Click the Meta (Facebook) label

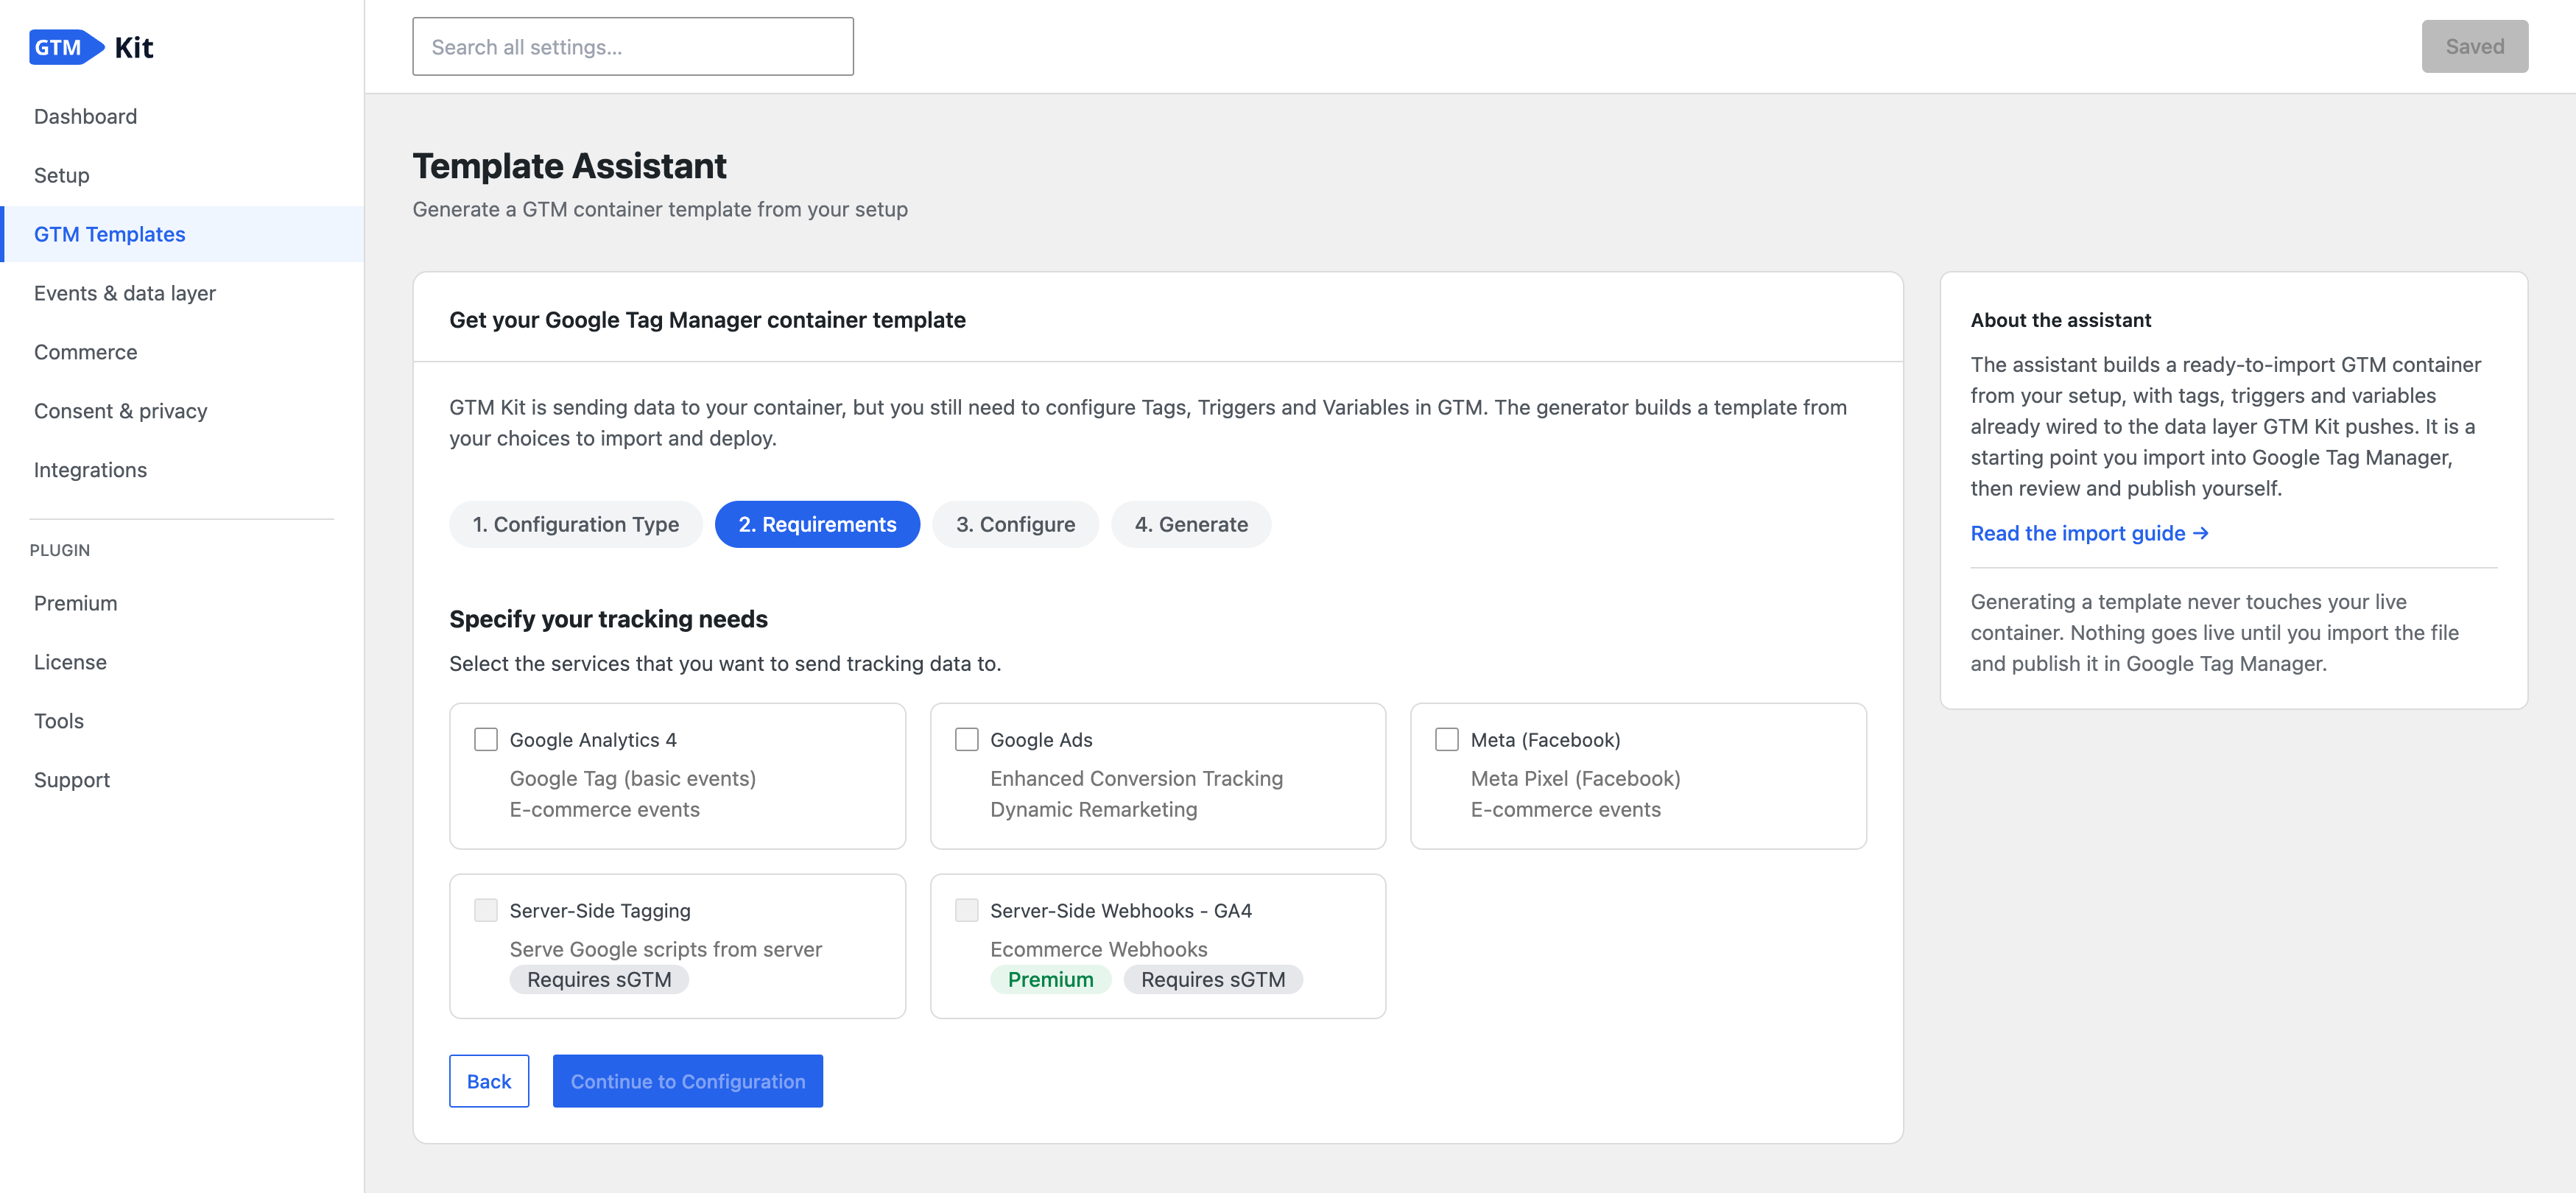click(x=1545, y=740)
